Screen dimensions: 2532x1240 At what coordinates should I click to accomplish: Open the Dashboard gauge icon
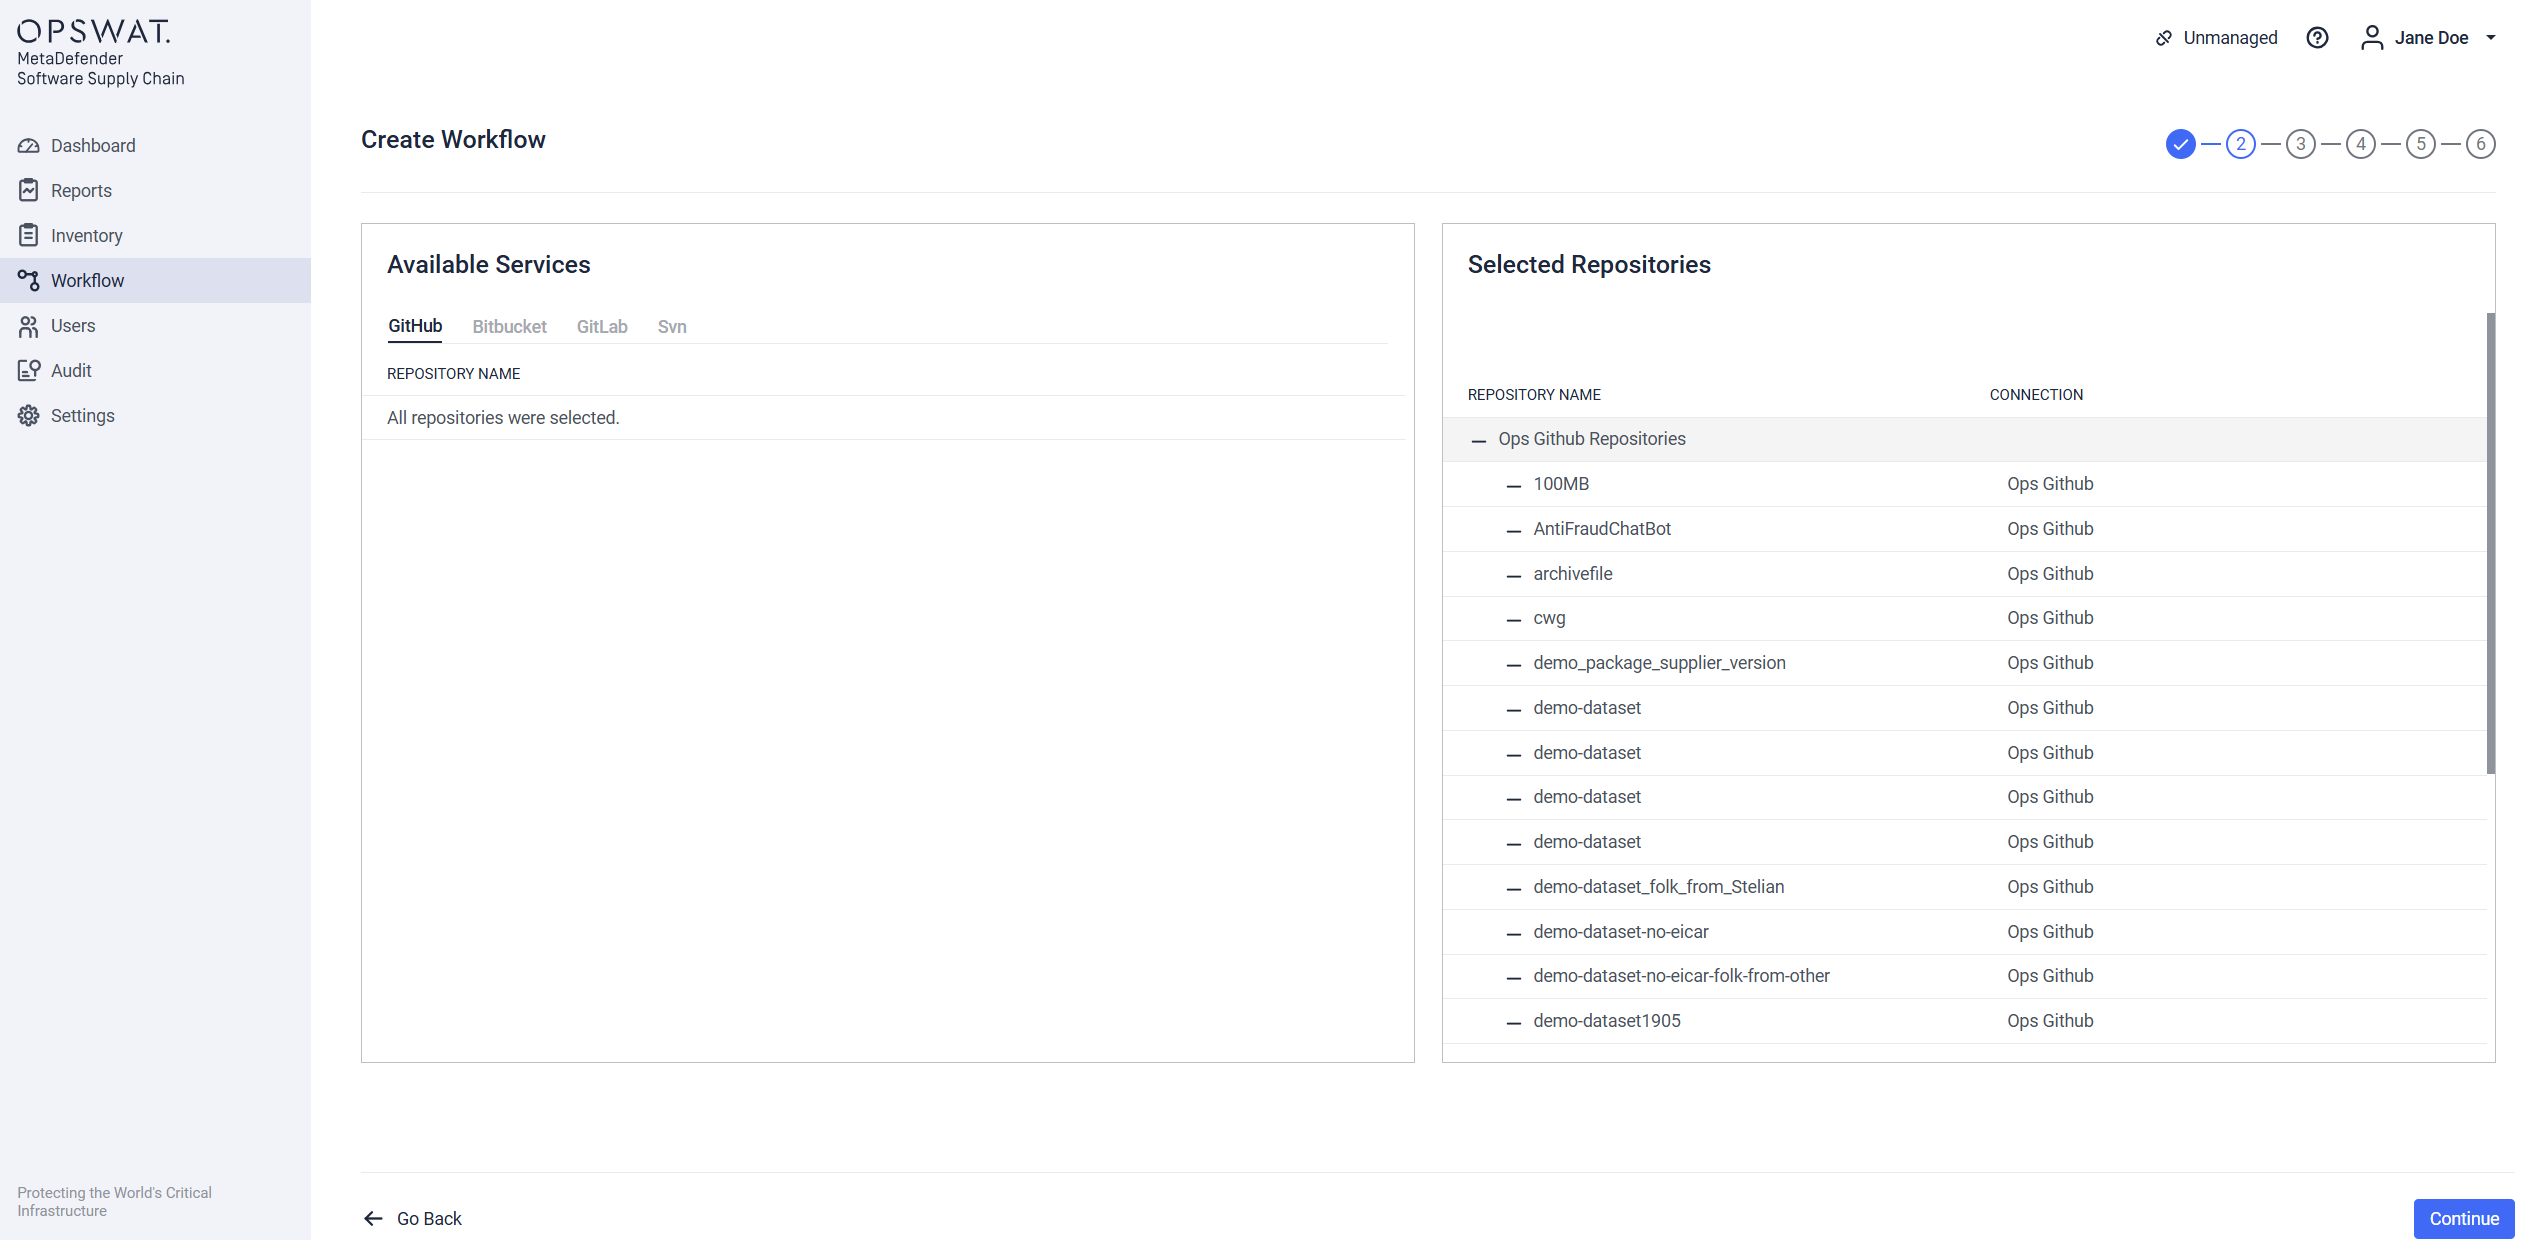click(29, 146)
